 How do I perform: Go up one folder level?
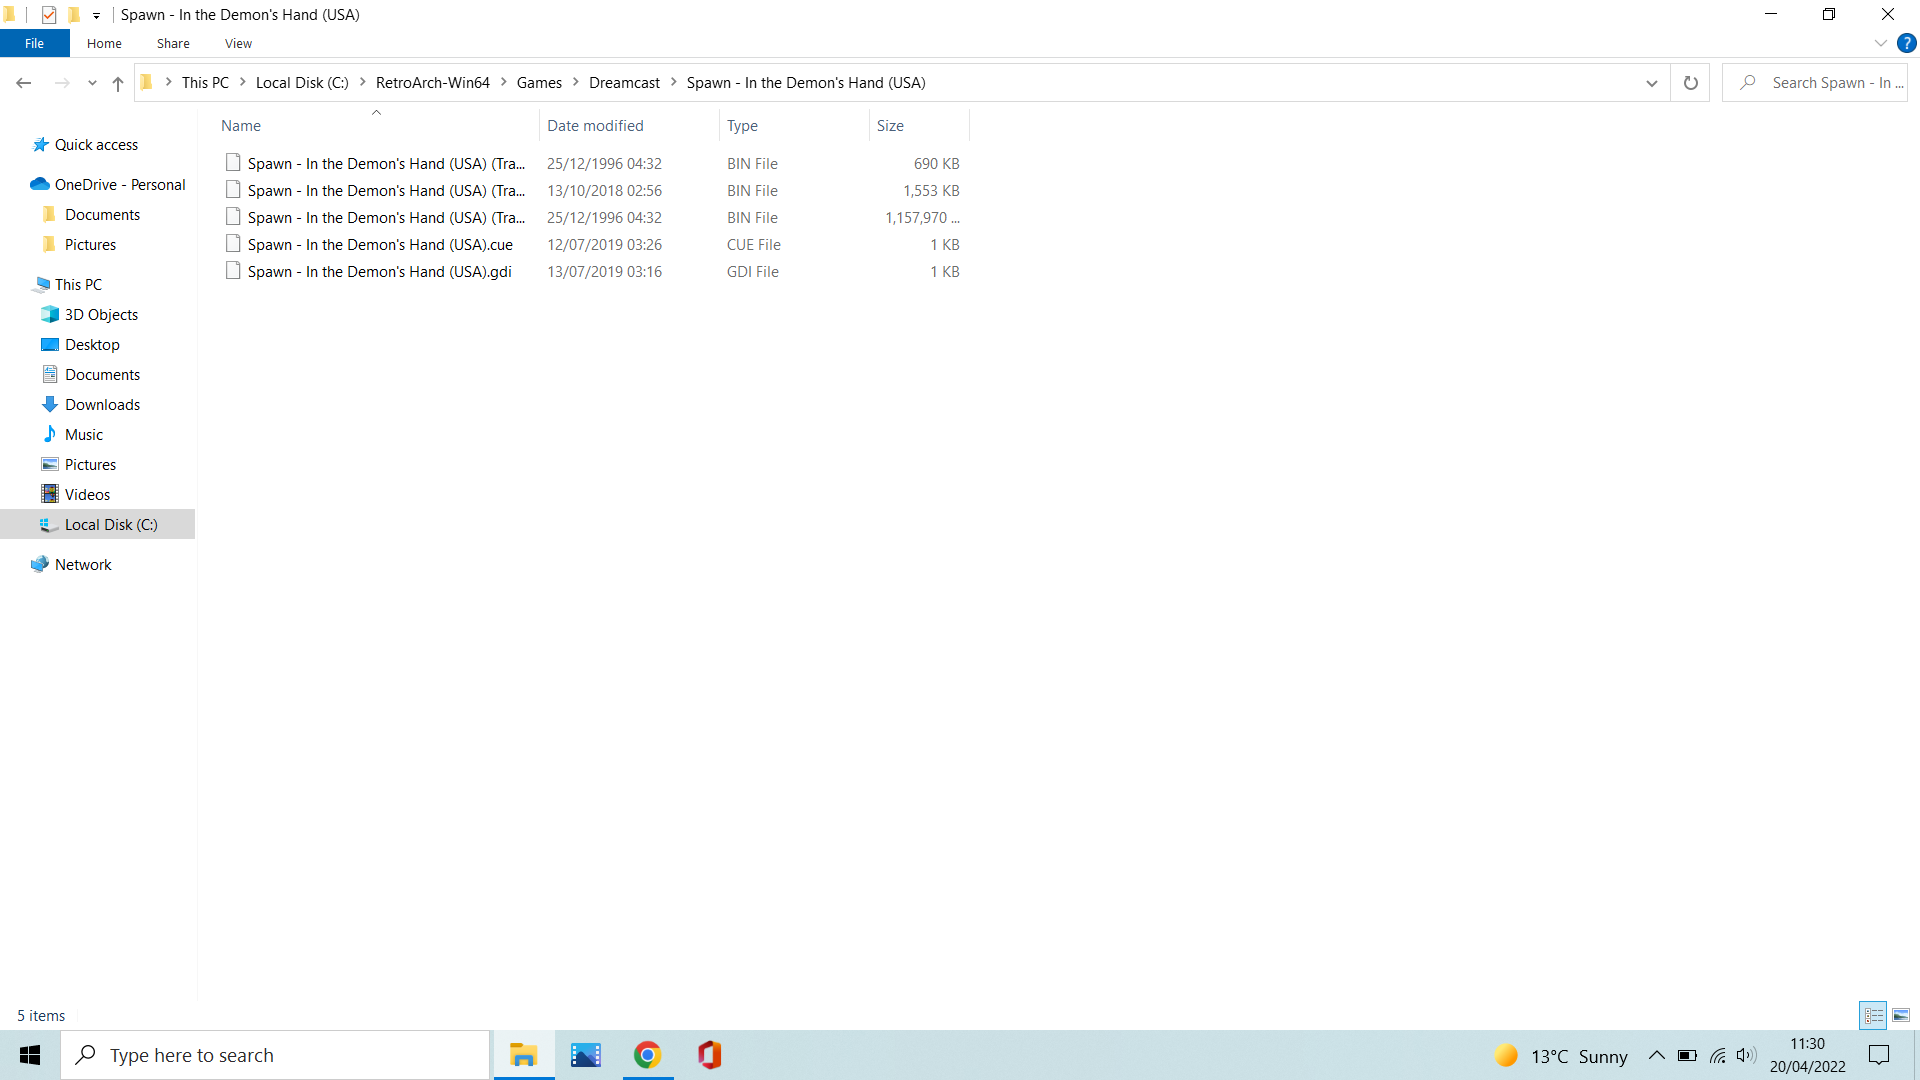click(118, 83)
